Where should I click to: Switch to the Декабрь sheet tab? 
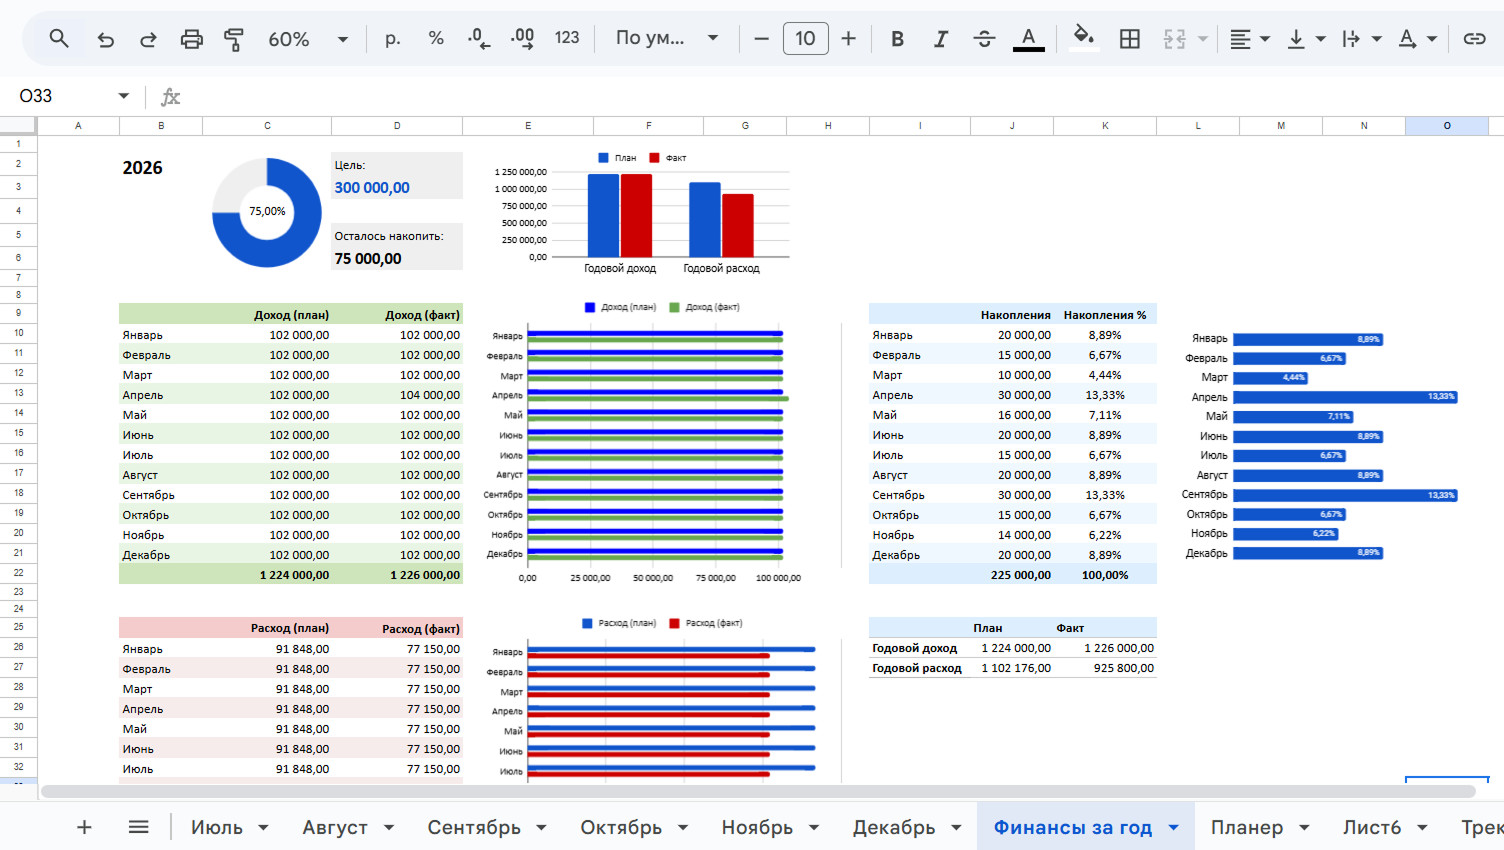[893, 827]
